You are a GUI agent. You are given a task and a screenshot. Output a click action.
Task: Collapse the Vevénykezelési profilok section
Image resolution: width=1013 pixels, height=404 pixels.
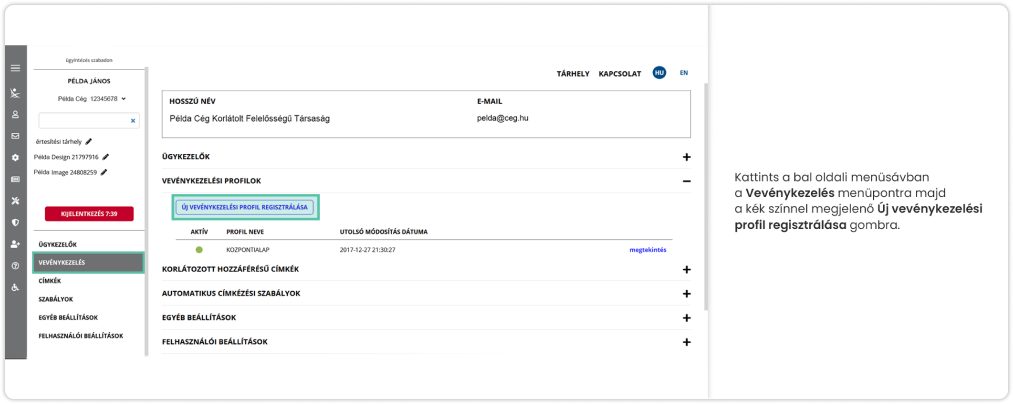(686, 181)
